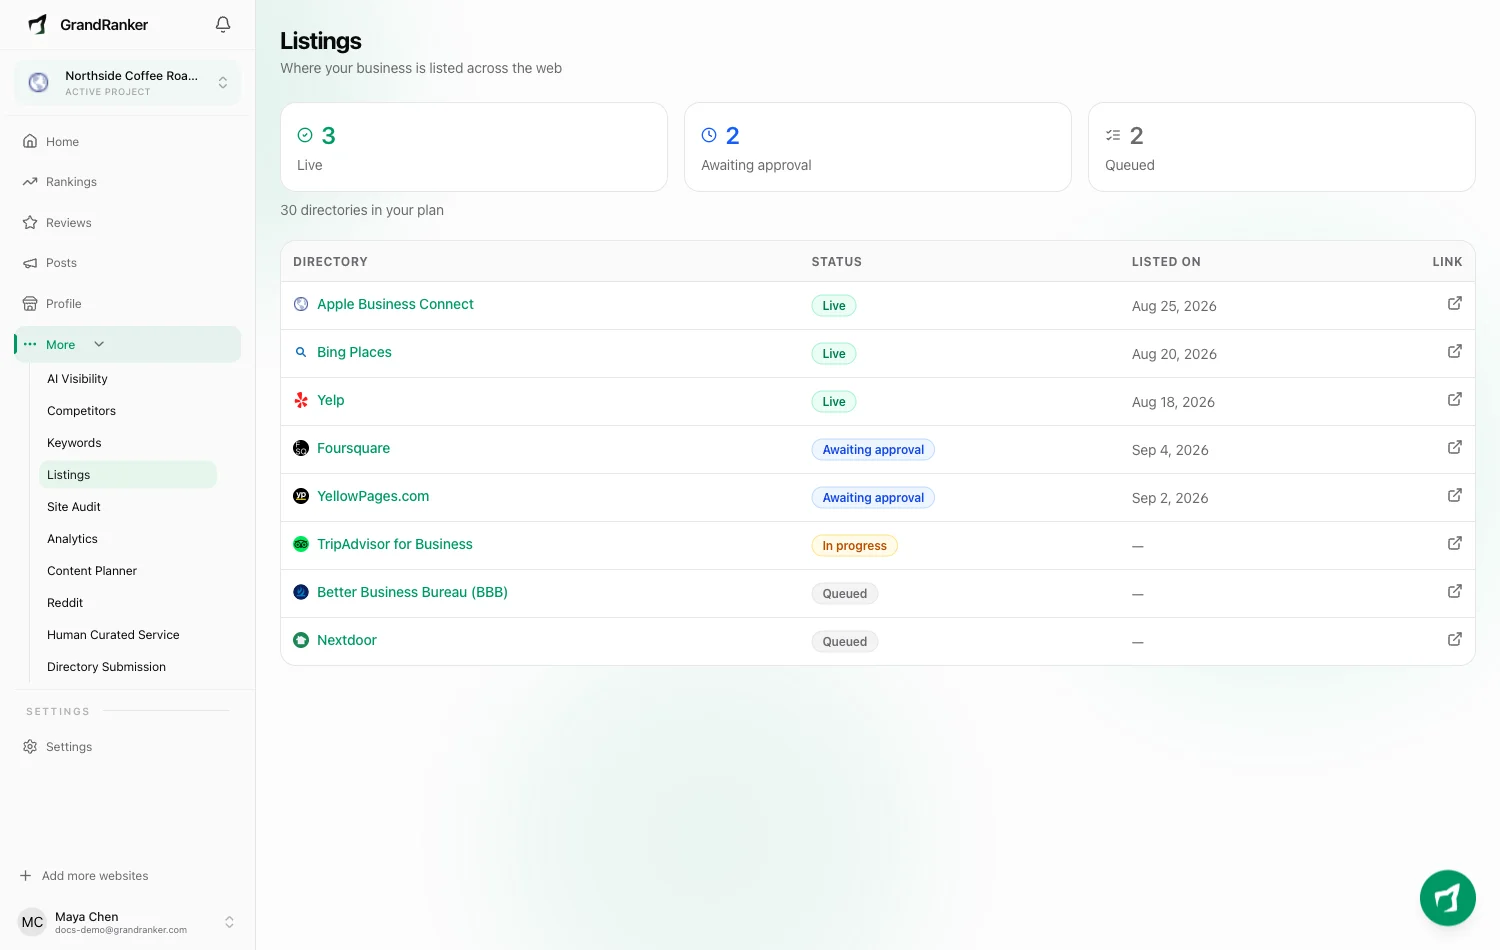This screenshot has width=1500, height=950.
Task: Open Nextdoor external link icon
Action: tap(1455, 639)
